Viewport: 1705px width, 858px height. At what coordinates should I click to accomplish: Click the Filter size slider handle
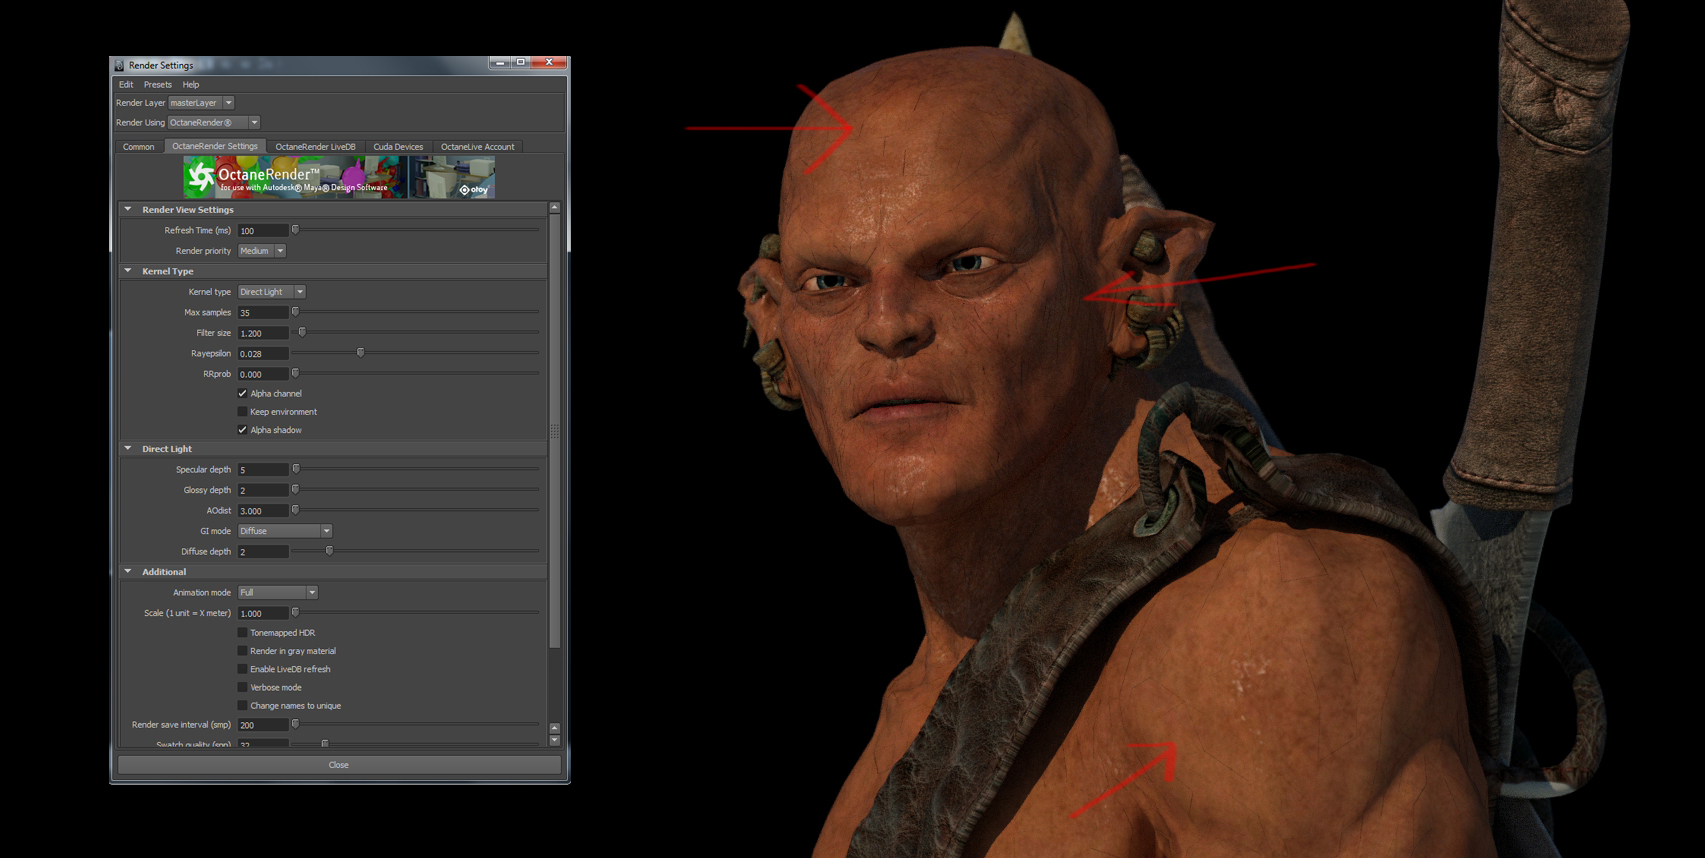pyautogui.click(x=302, y=332)
